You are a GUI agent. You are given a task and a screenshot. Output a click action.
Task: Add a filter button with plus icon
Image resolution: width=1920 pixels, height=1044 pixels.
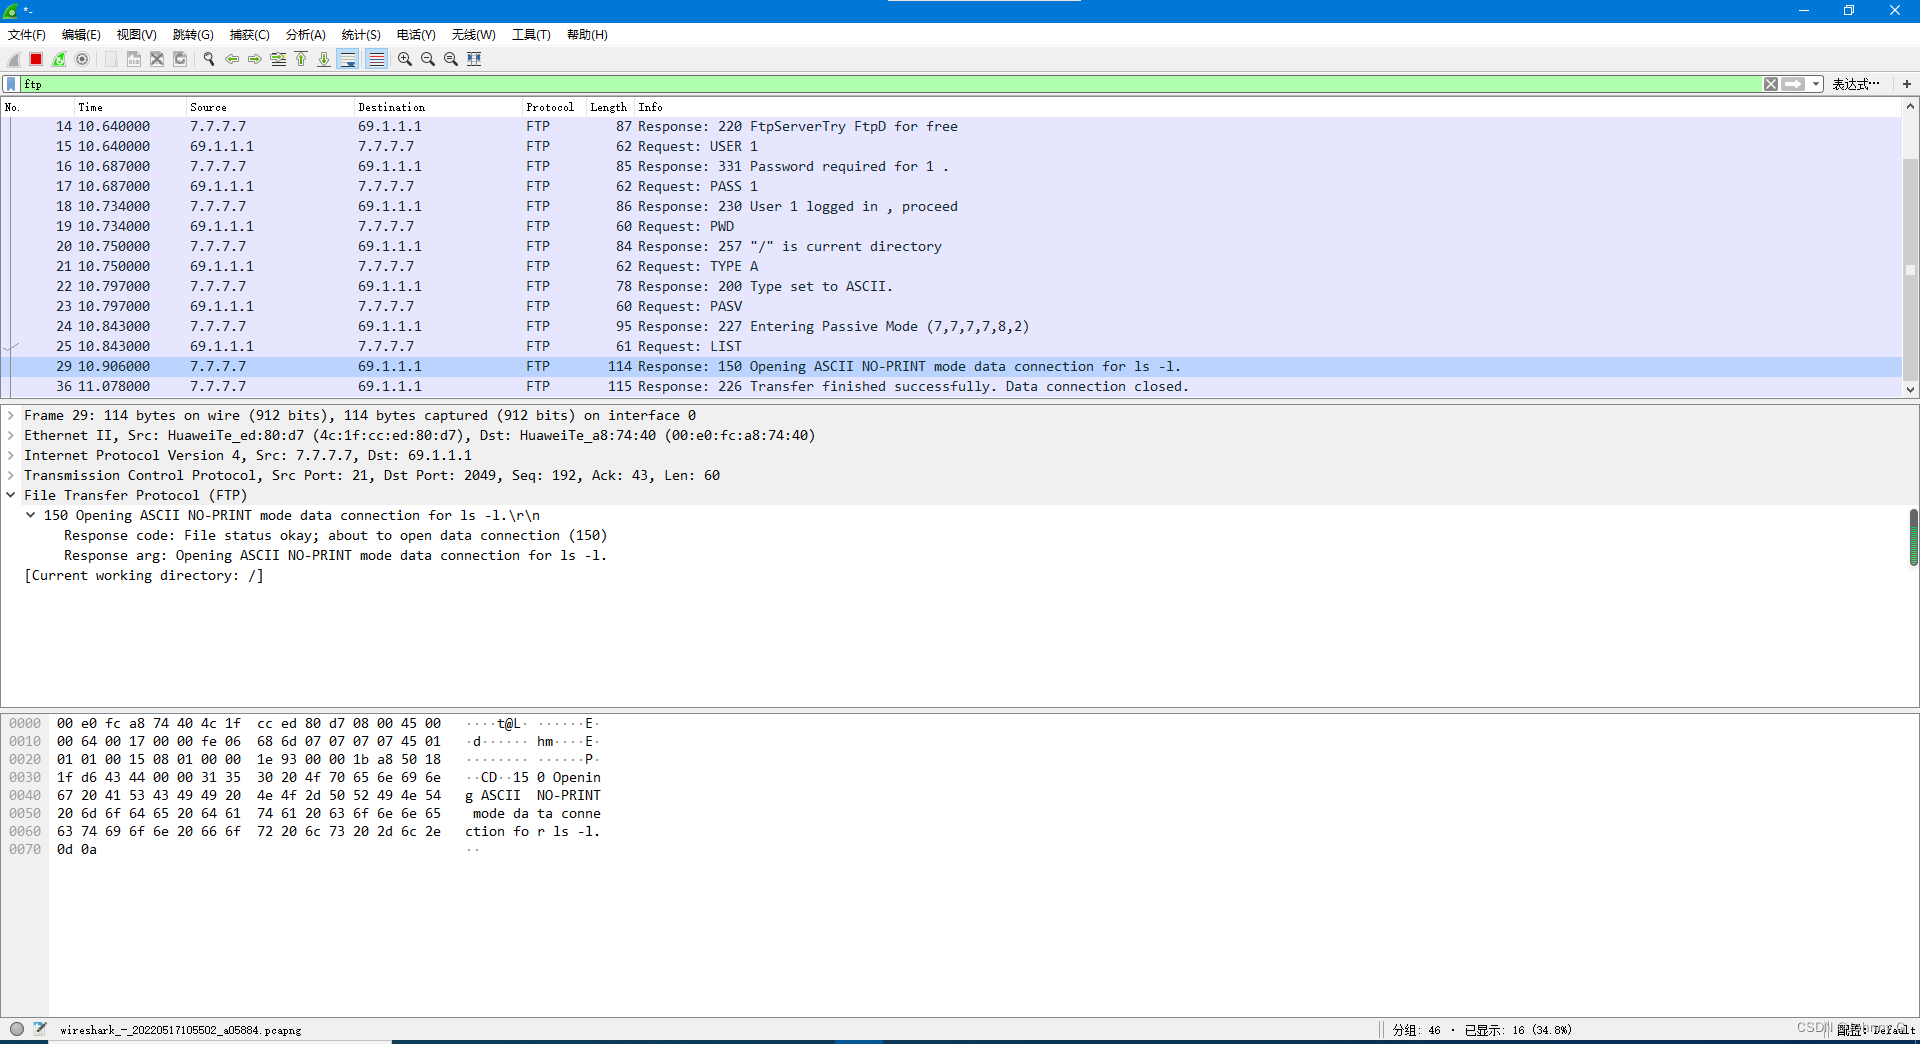pos(1906,84)
